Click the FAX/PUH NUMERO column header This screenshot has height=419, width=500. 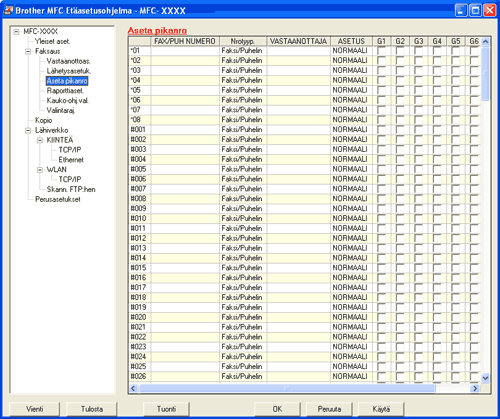click(x=185, y=41)
